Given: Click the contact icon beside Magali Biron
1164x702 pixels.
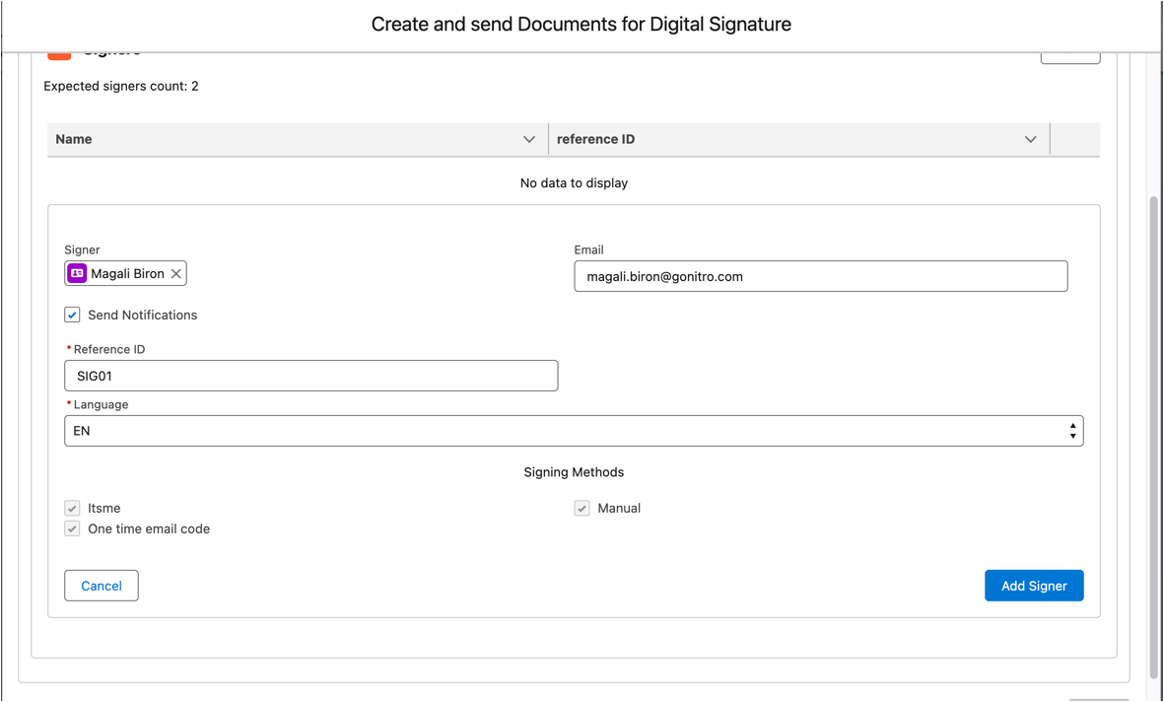Looking at the screenshot, I should tap(77, 274).
